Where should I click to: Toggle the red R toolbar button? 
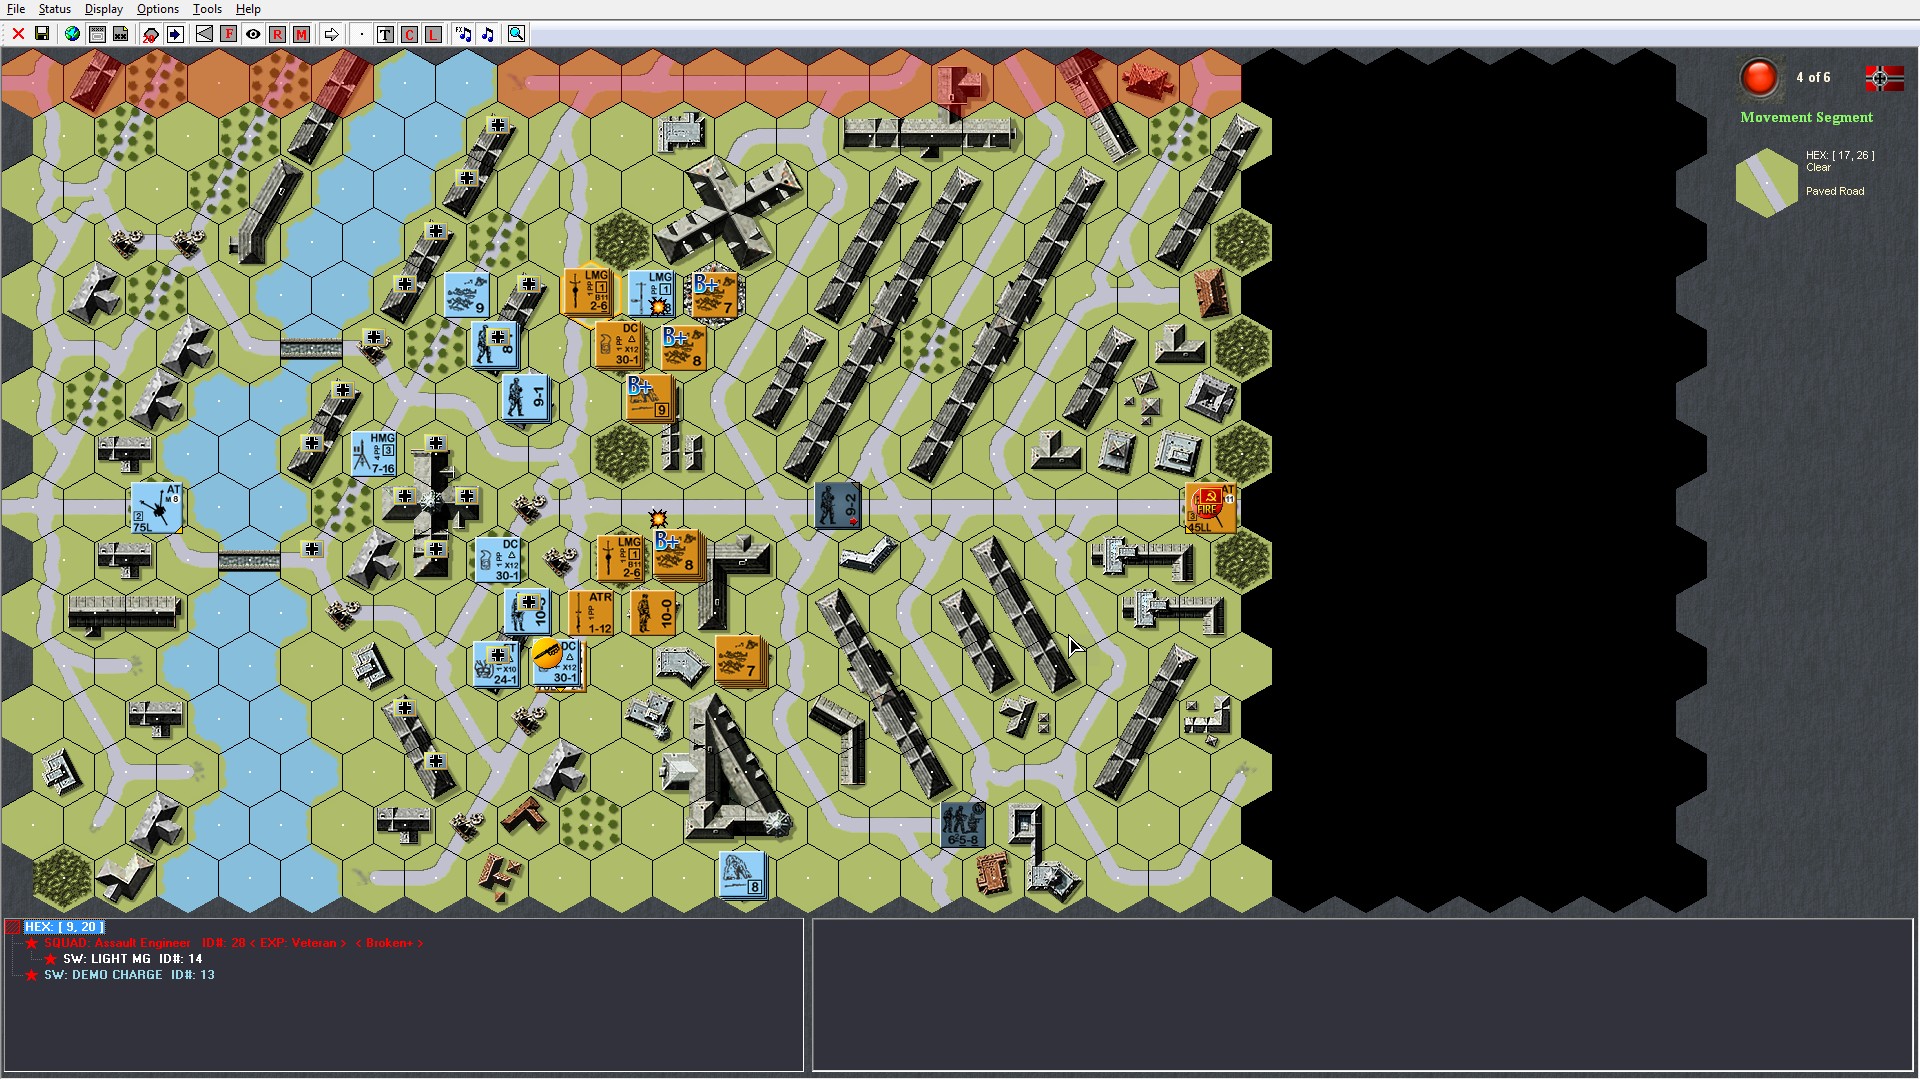[x=277, y=34]
